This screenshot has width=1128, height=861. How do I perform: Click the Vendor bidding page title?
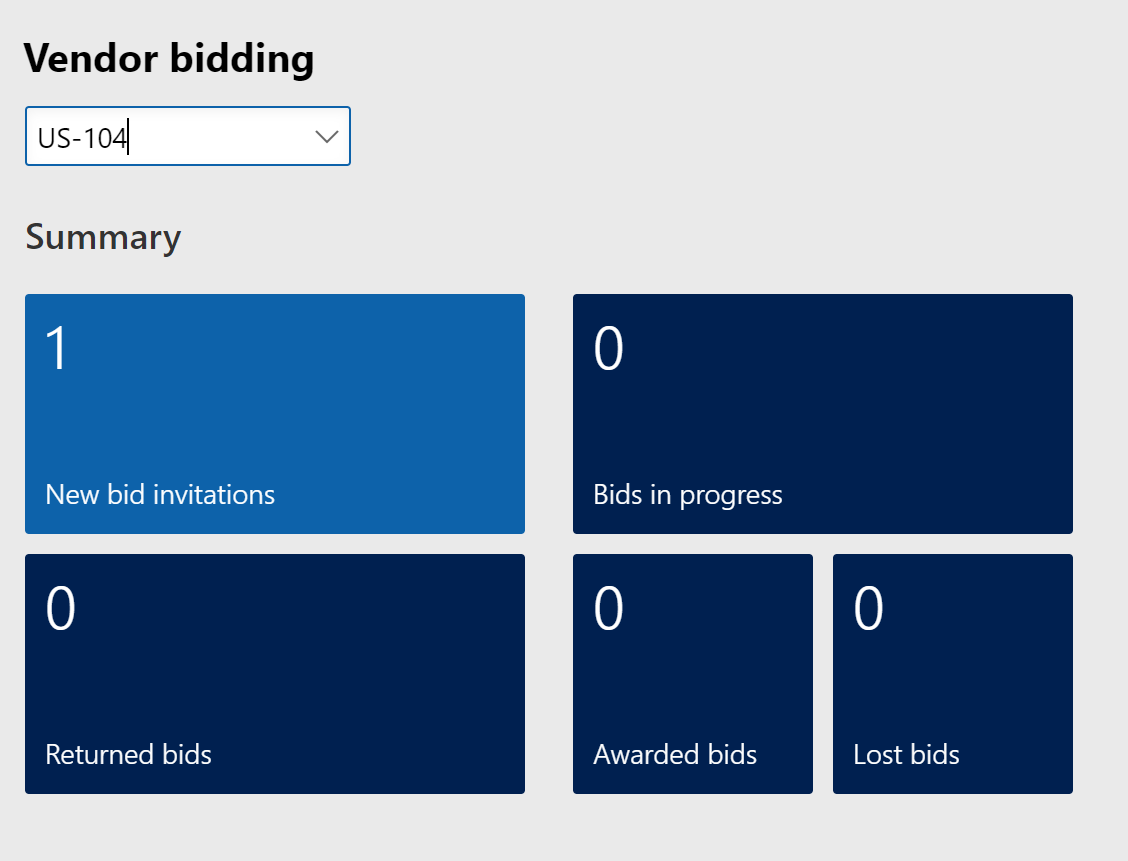pos(169,59)
